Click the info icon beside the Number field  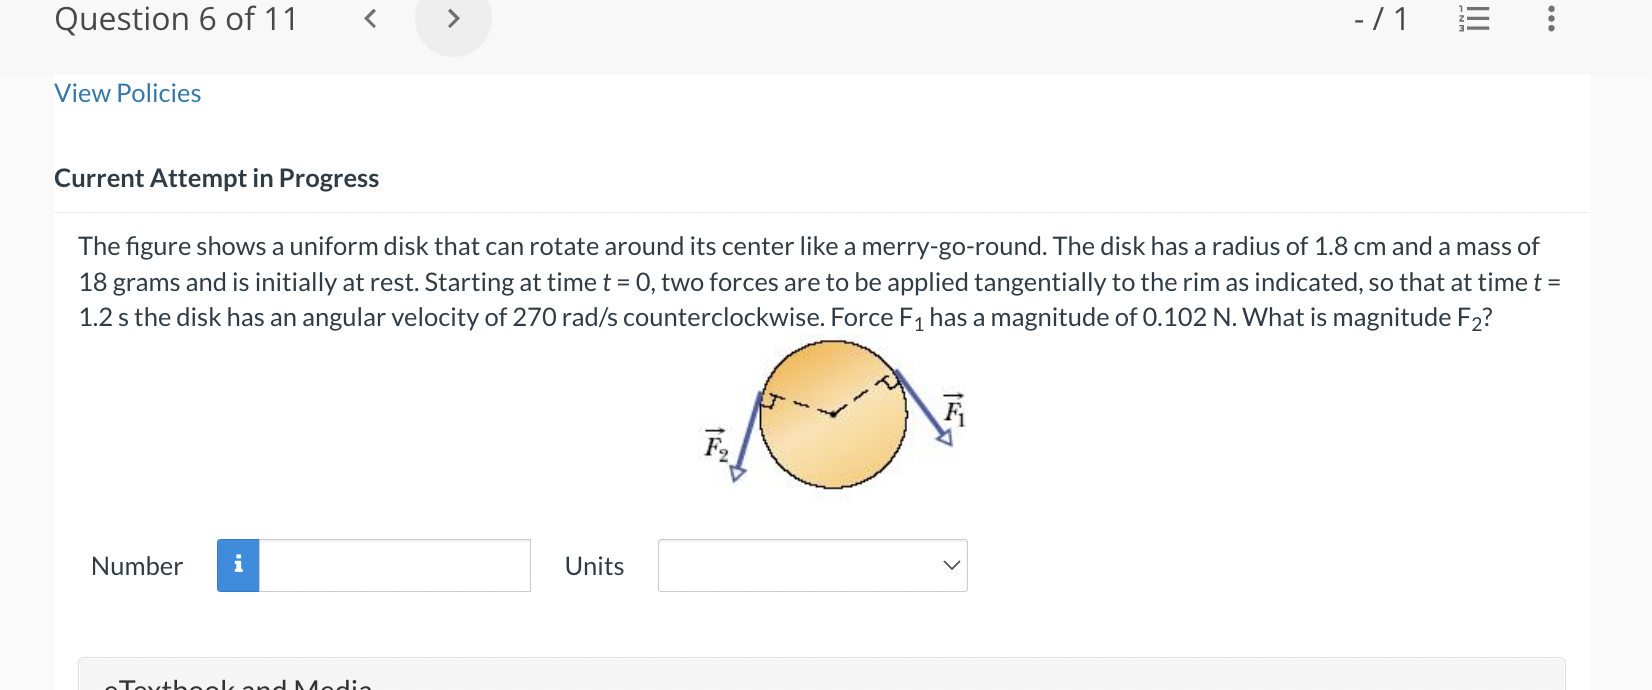pyautogui.click(x=237, y=565)
